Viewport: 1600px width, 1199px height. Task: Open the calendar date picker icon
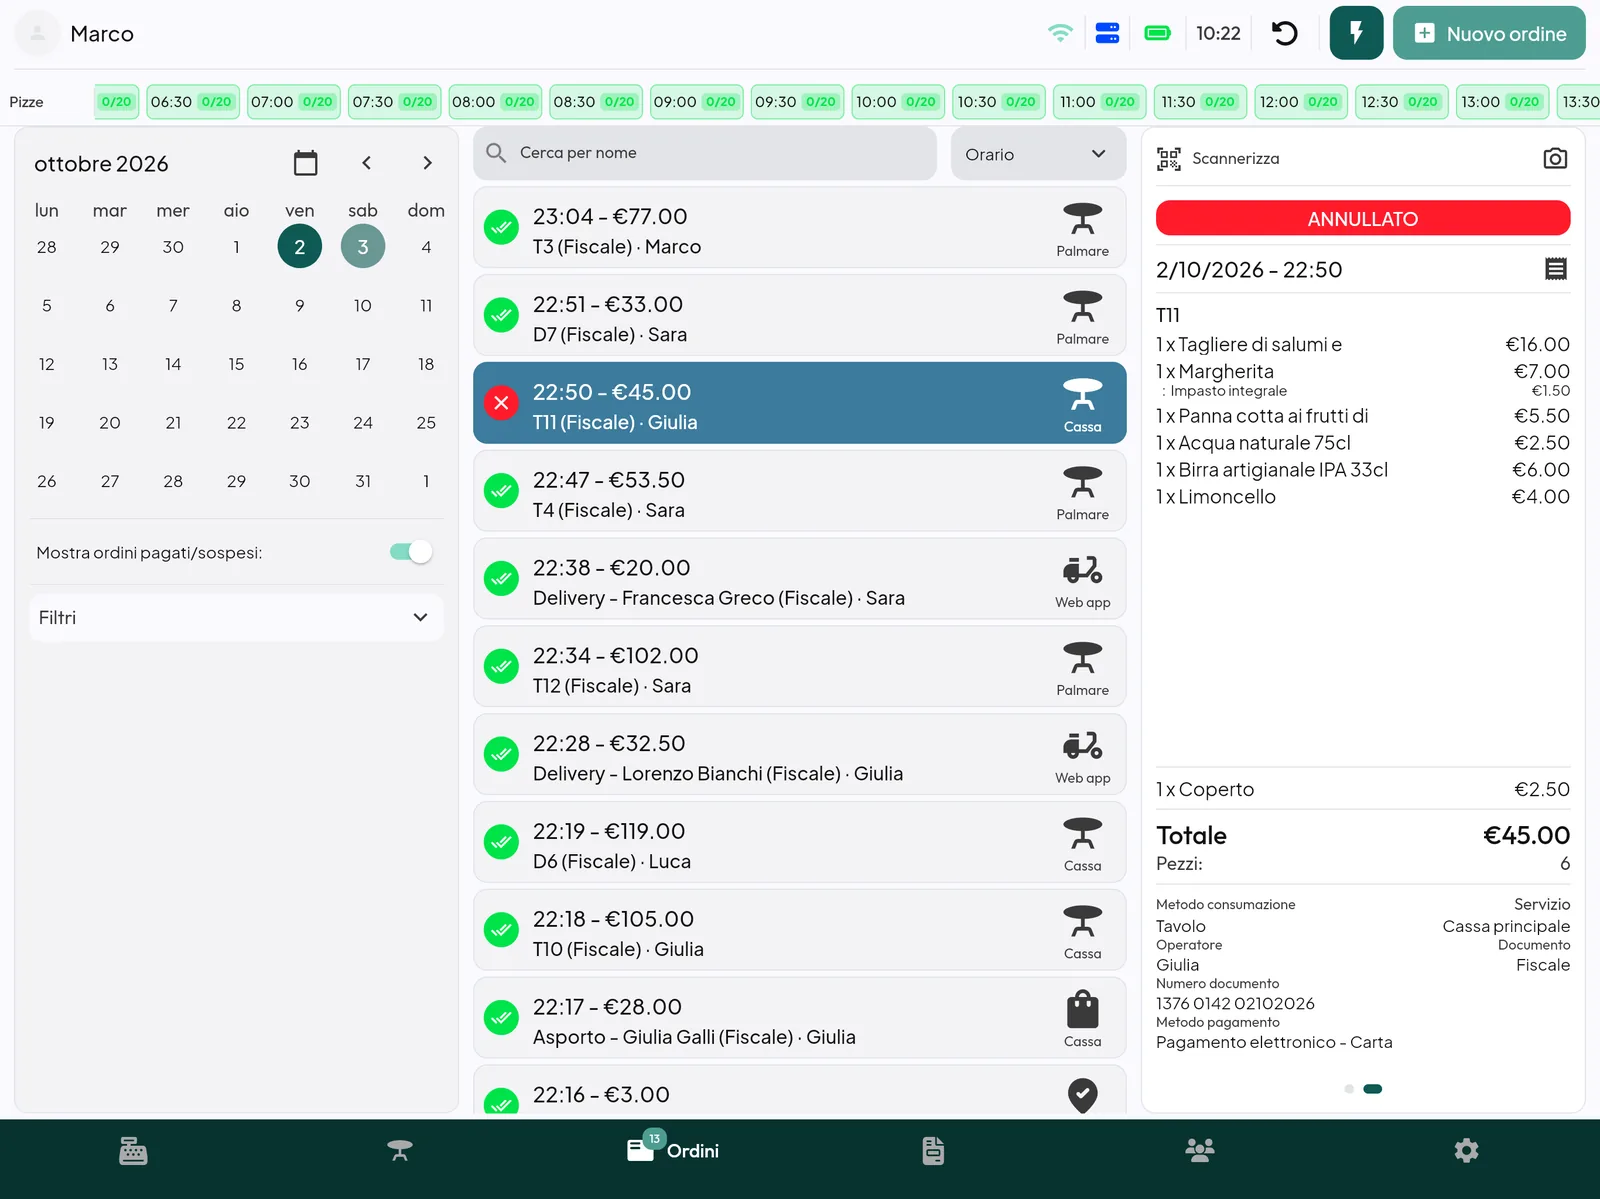306,163
